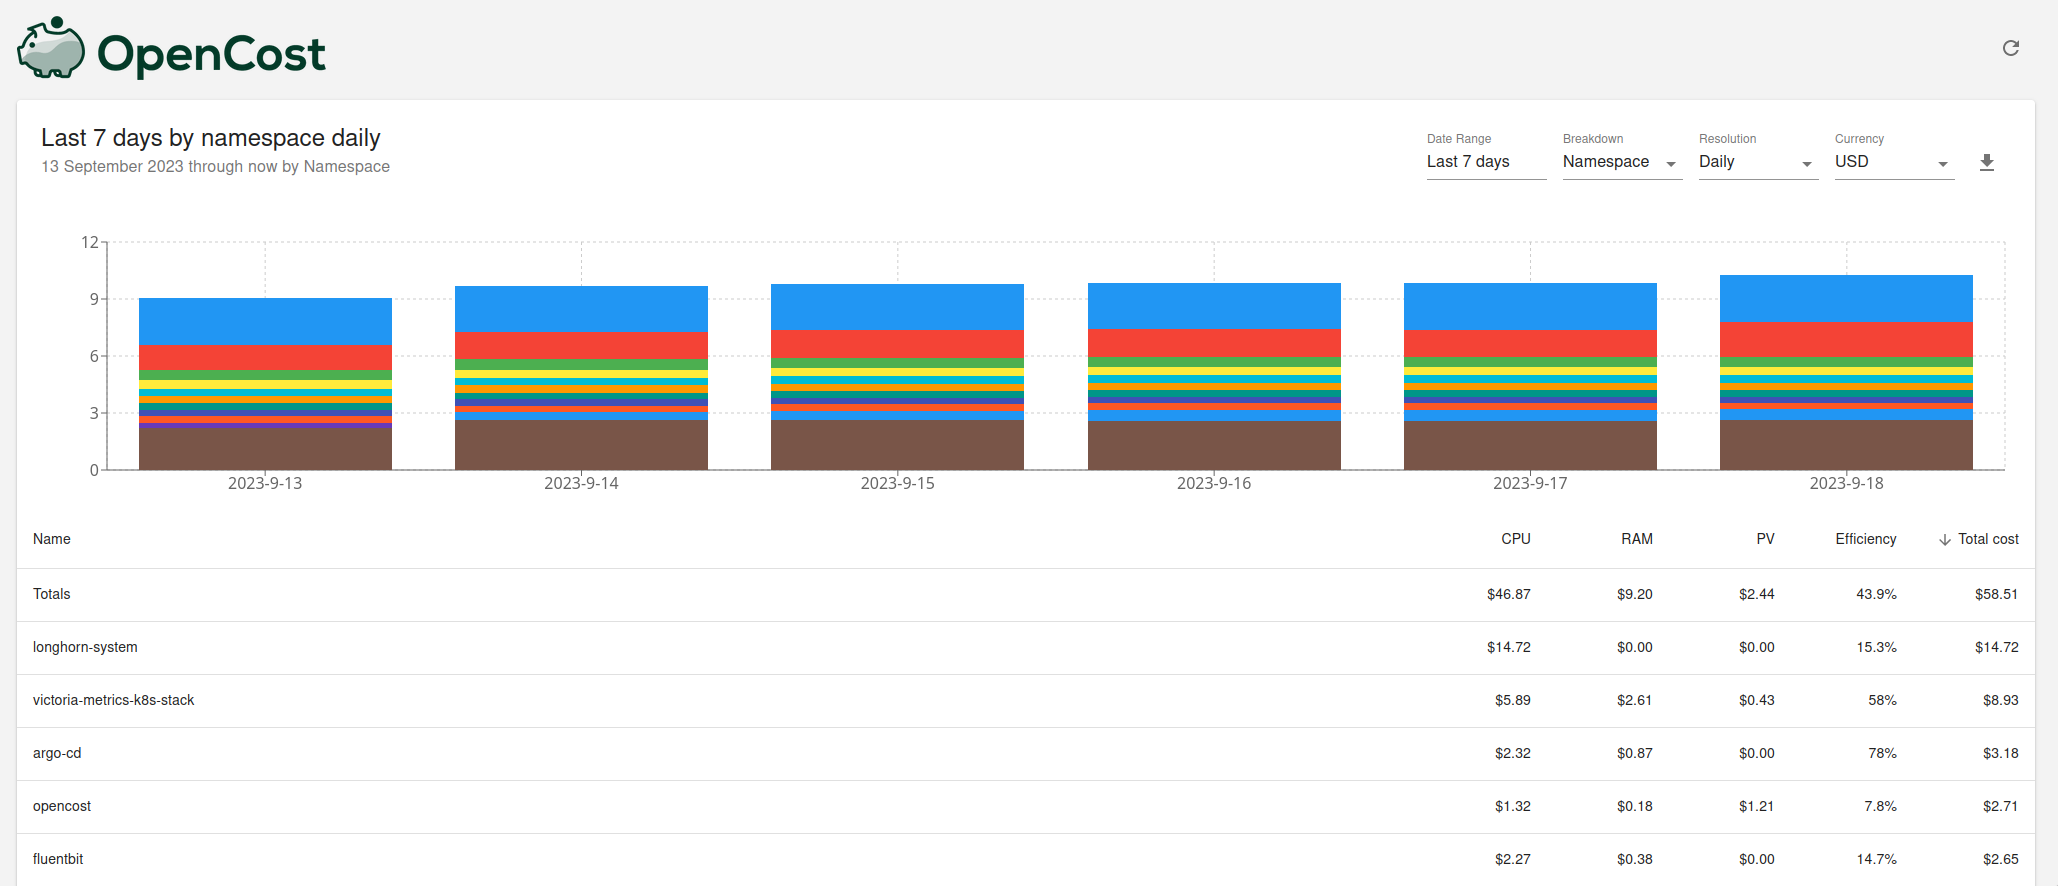Open the victoria-metrics-k8s-stack row
The height and width of the screenshot is (886, 2058).
click(x=113, y=700)
